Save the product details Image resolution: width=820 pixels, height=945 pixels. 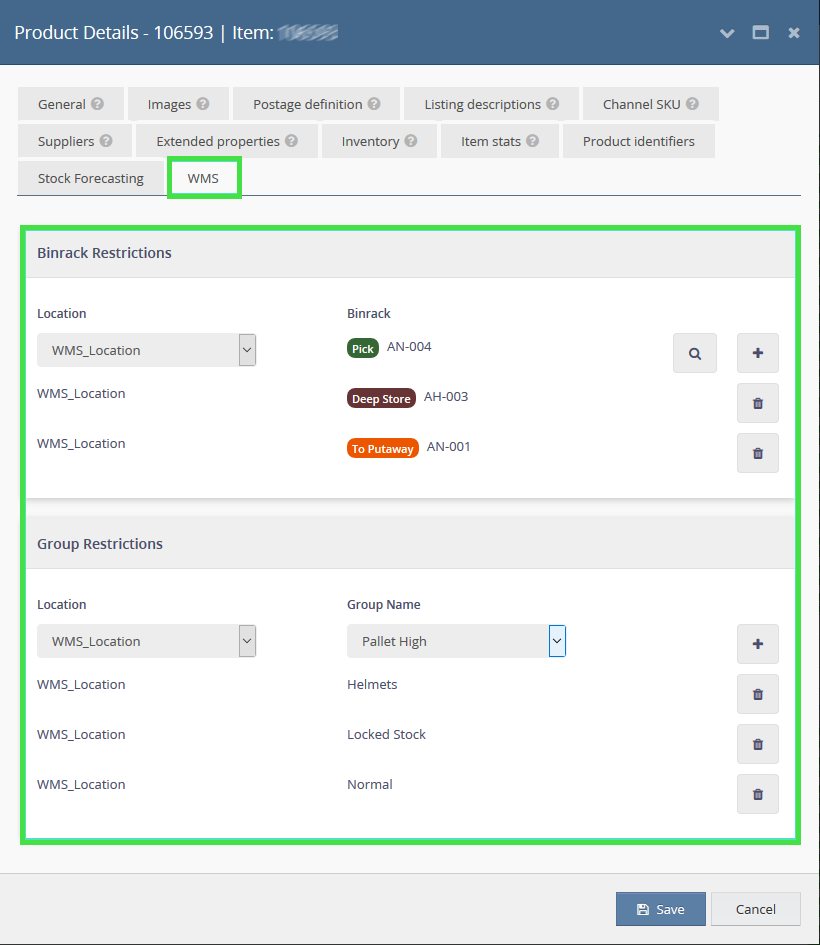[660, 909]
